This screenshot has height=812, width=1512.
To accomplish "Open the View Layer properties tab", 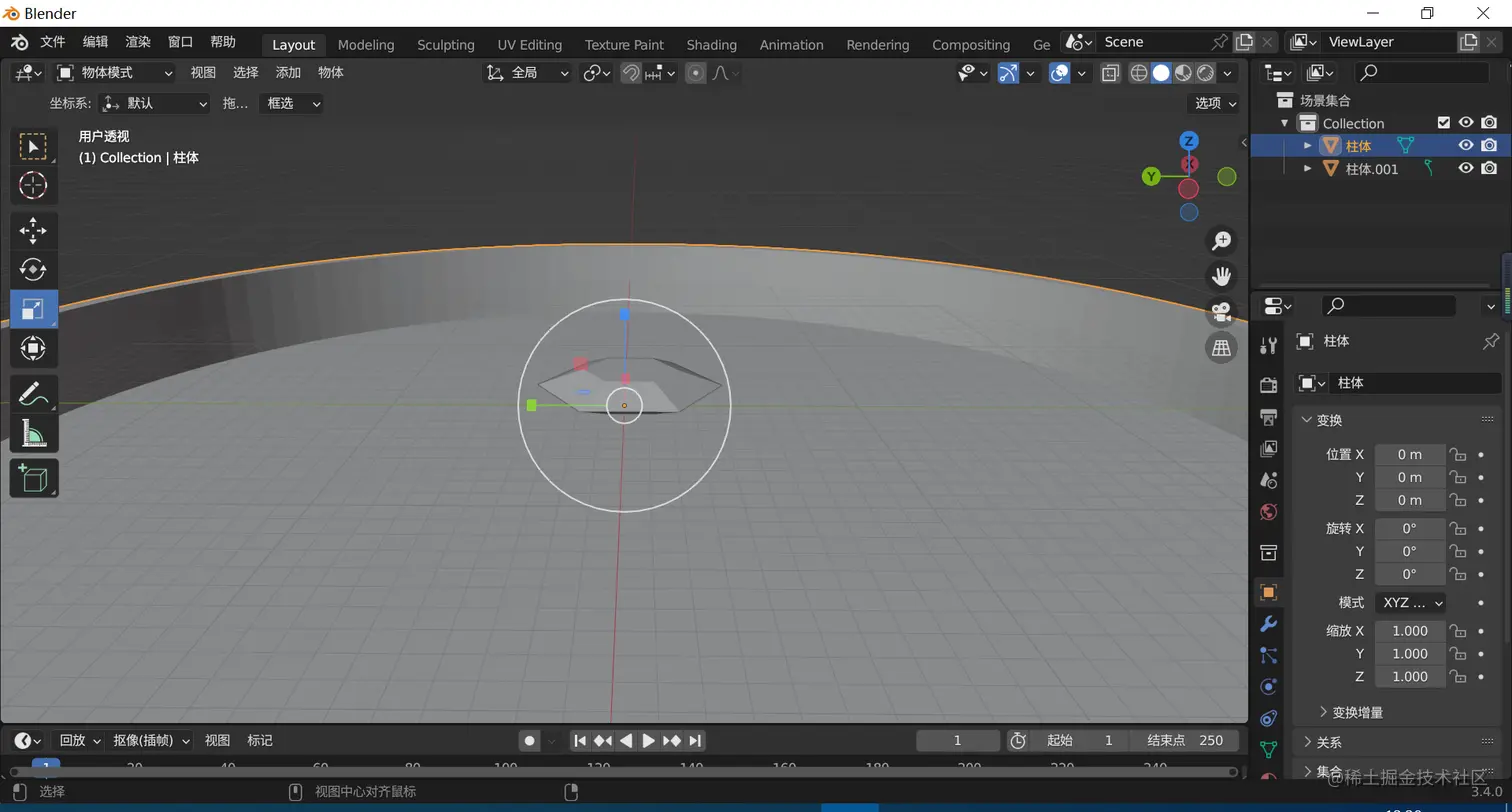I will [x=1268, y=449].
